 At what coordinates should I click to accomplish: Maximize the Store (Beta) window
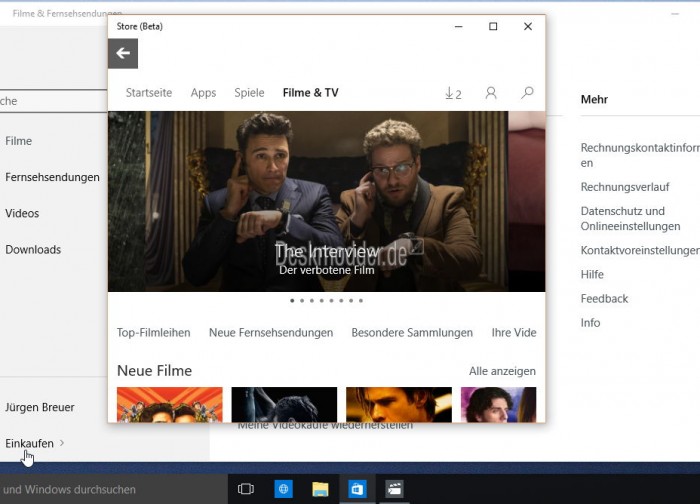click(493, 27)
